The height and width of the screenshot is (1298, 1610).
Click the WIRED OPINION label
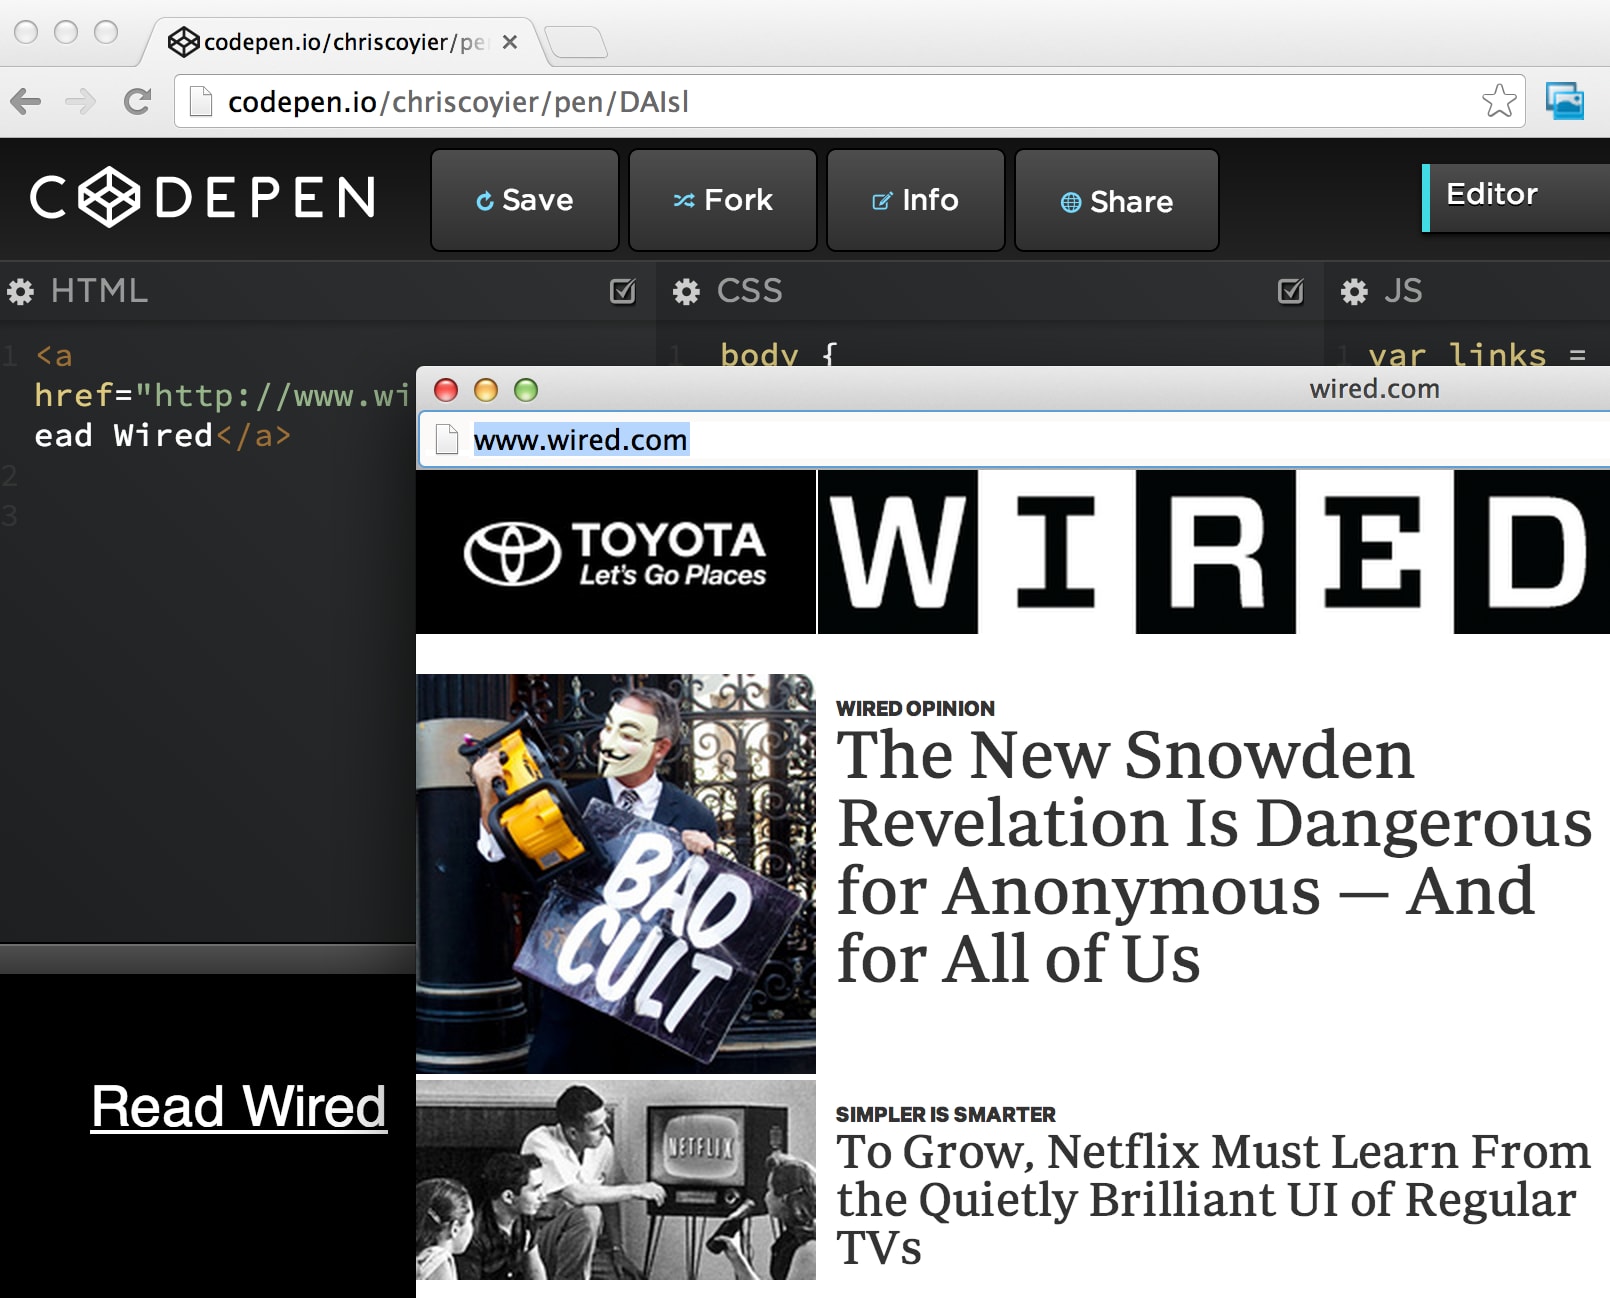pyautogui.click(x=915, y=708)
